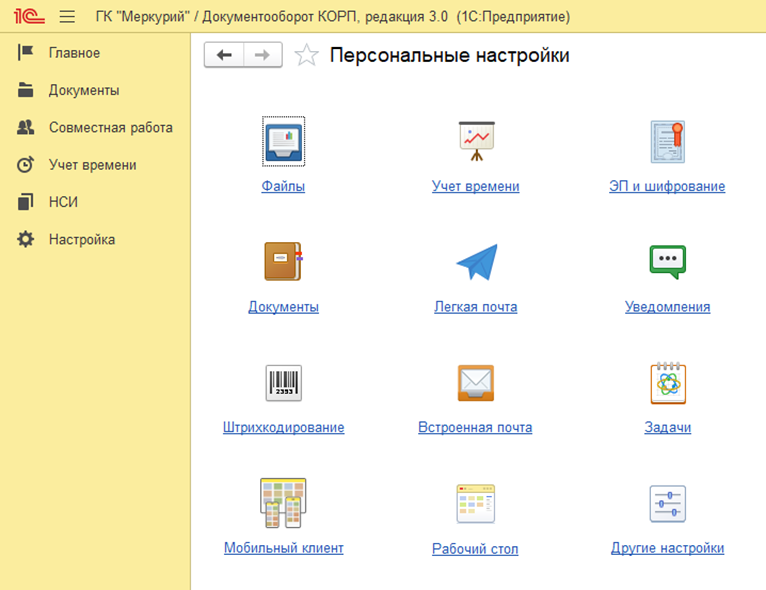The width and height of the screenshot is (766, 590).
Task: Open the Документы sidebar section
Action: (84, 90)
